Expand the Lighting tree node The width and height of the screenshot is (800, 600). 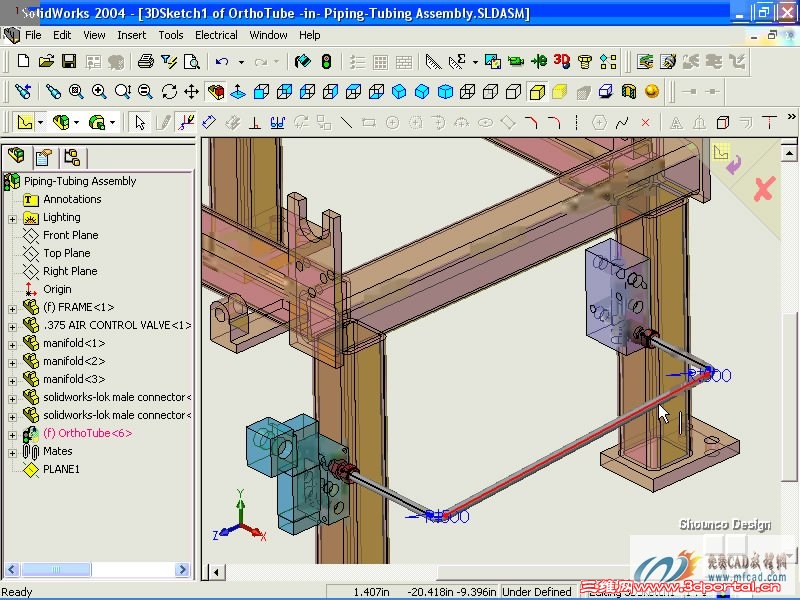[12, 219]
